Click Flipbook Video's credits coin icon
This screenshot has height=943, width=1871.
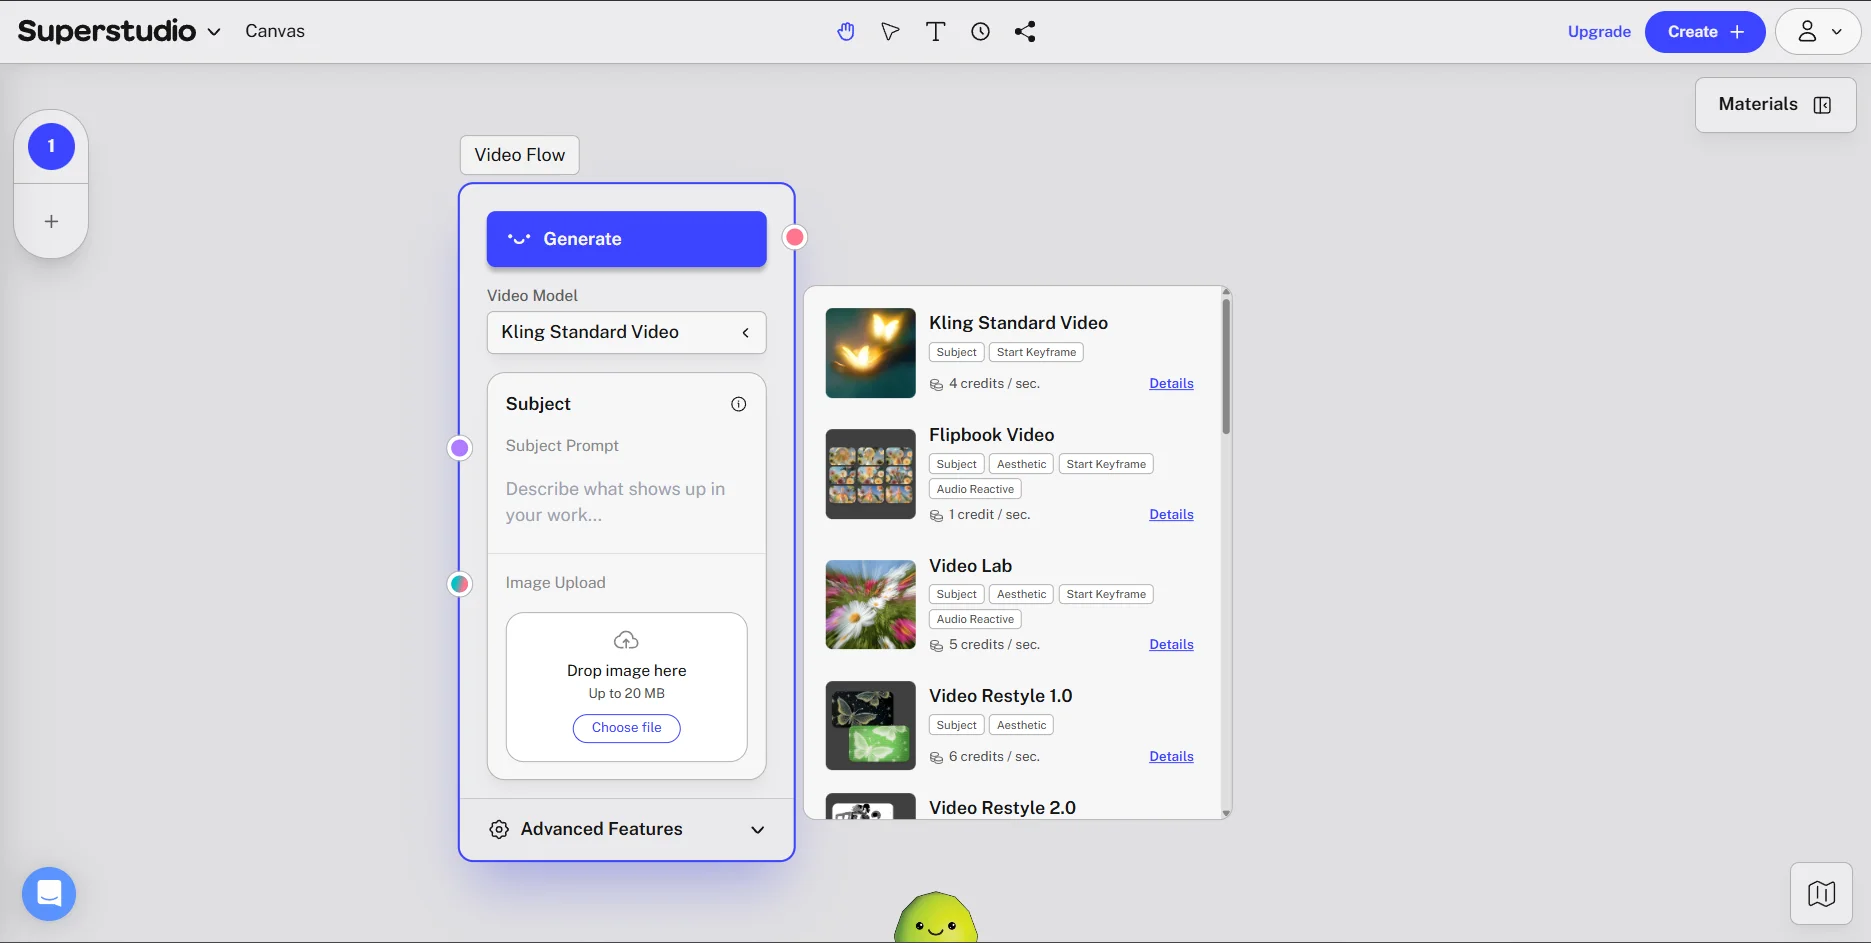point(937,516)
